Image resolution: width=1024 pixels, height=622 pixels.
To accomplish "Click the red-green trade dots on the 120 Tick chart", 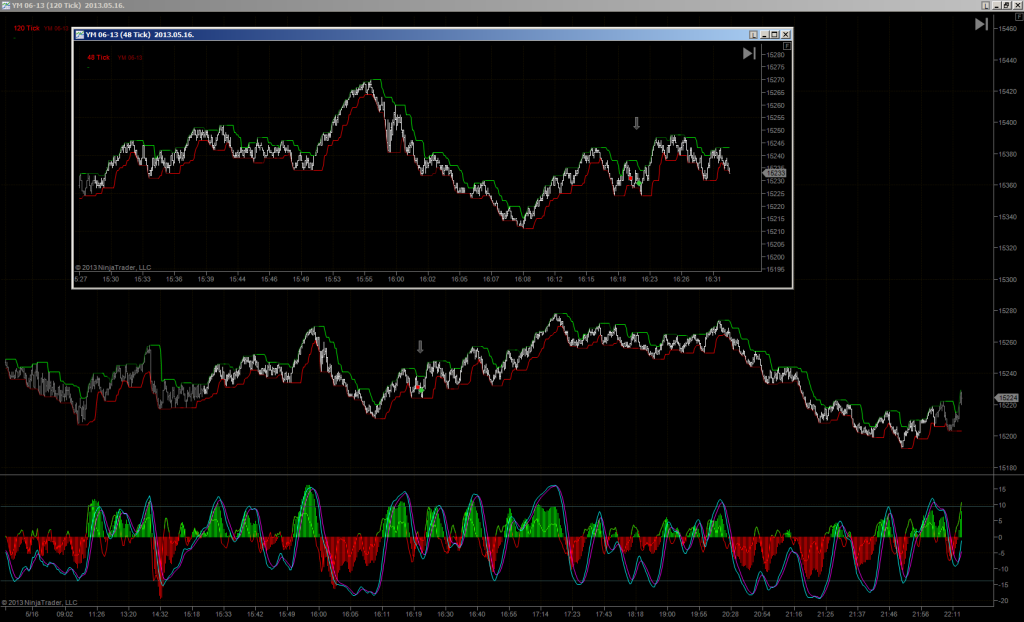I will [x=419, y=389].
